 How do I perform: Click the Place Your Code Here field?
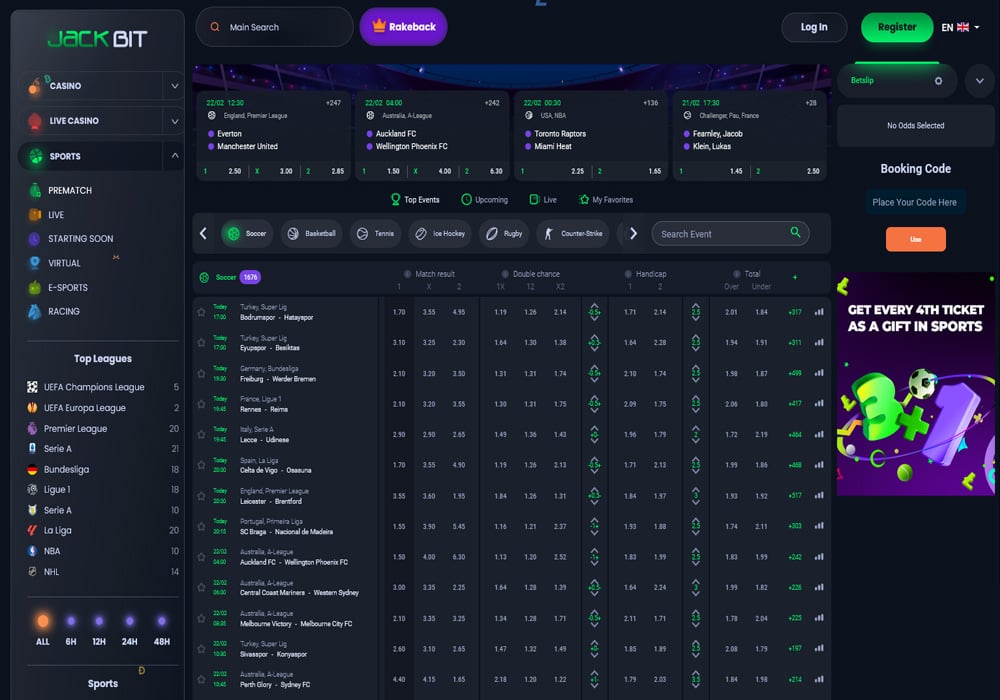coord(914,202)
